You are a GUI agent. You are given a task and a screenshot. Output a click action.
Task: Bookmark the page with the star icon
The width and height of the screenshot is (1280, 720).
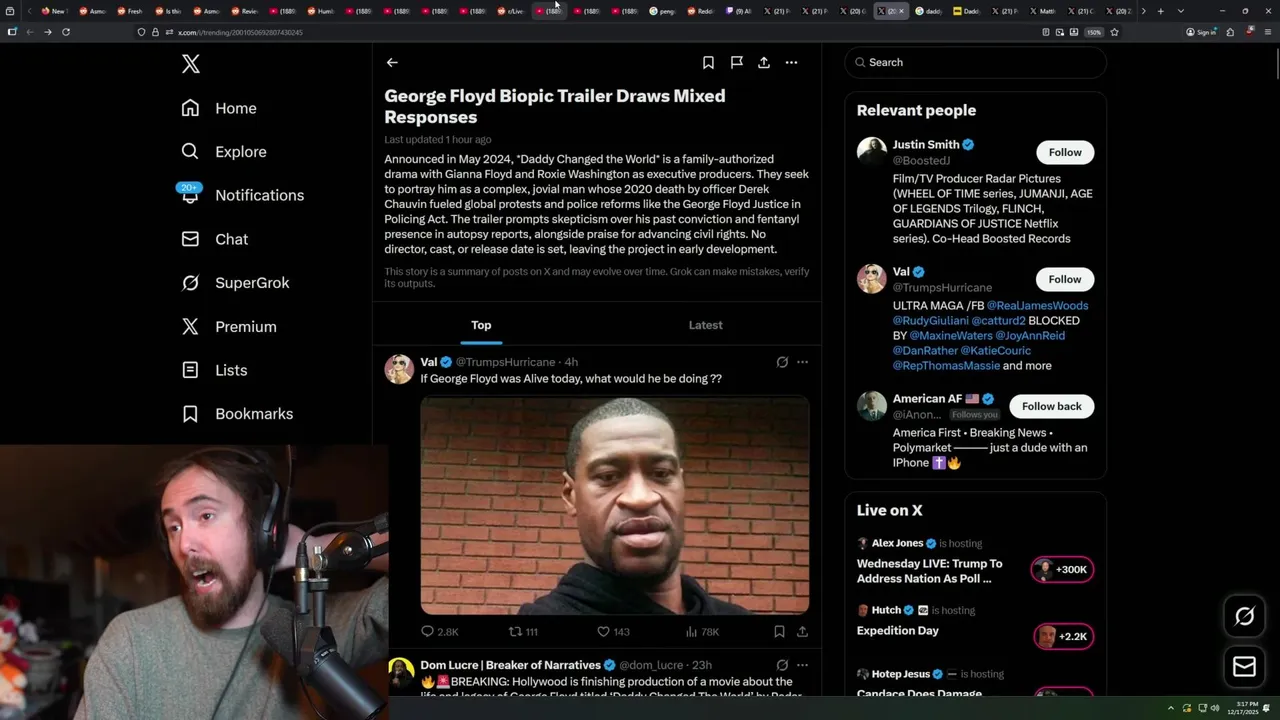click(x=1114, y=32)
